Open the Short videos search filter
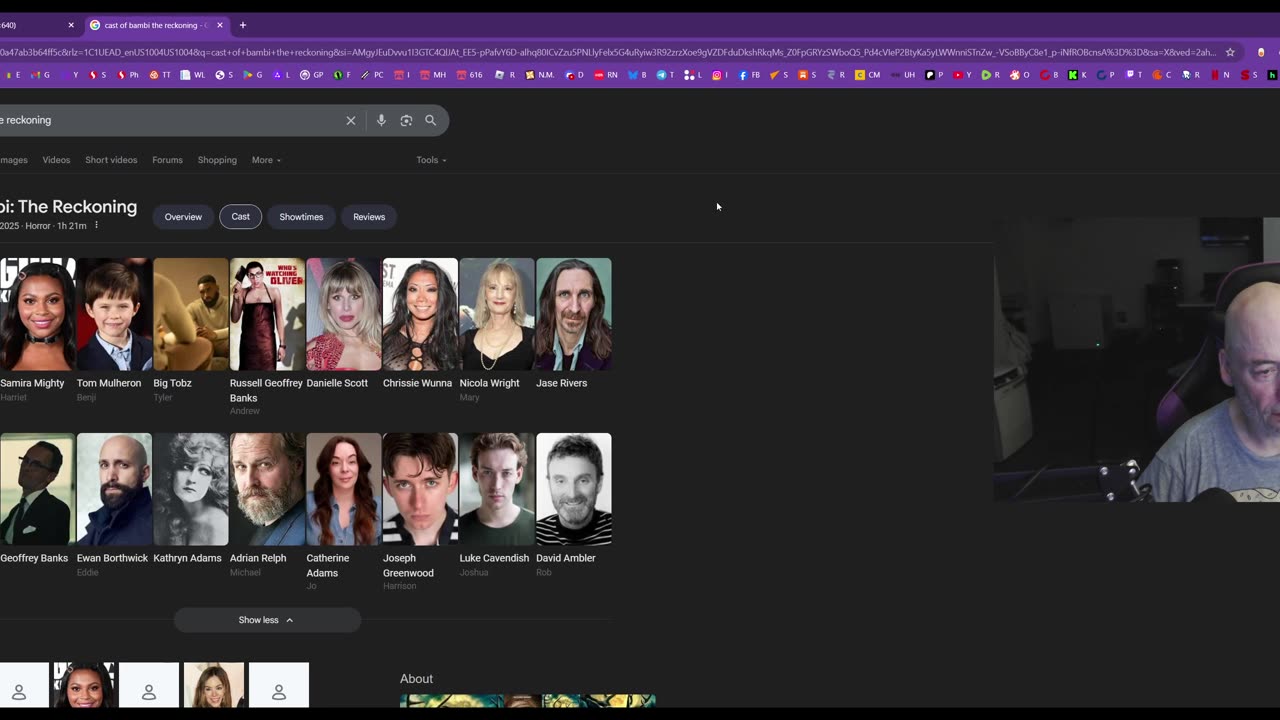1280x720 pixels. (111, 160)
